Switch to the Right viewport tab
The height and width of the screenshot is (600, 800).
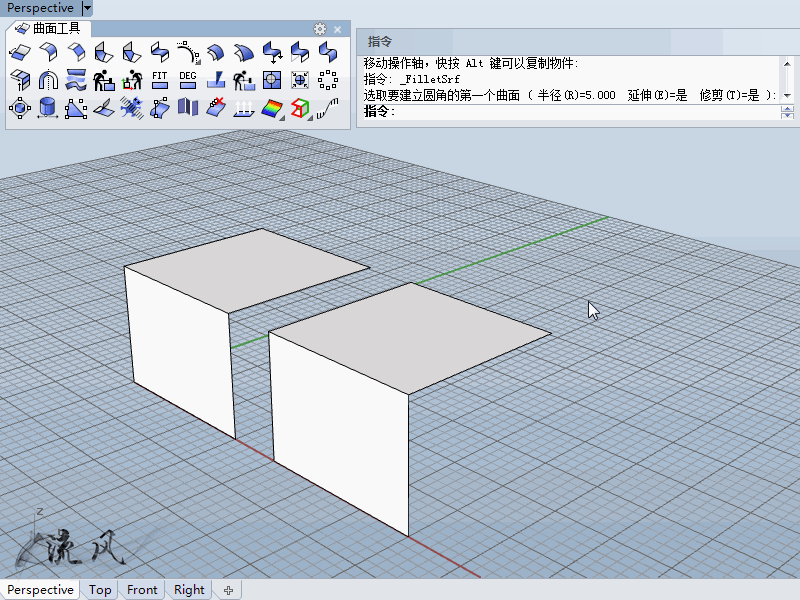click(x=189, y=590)
